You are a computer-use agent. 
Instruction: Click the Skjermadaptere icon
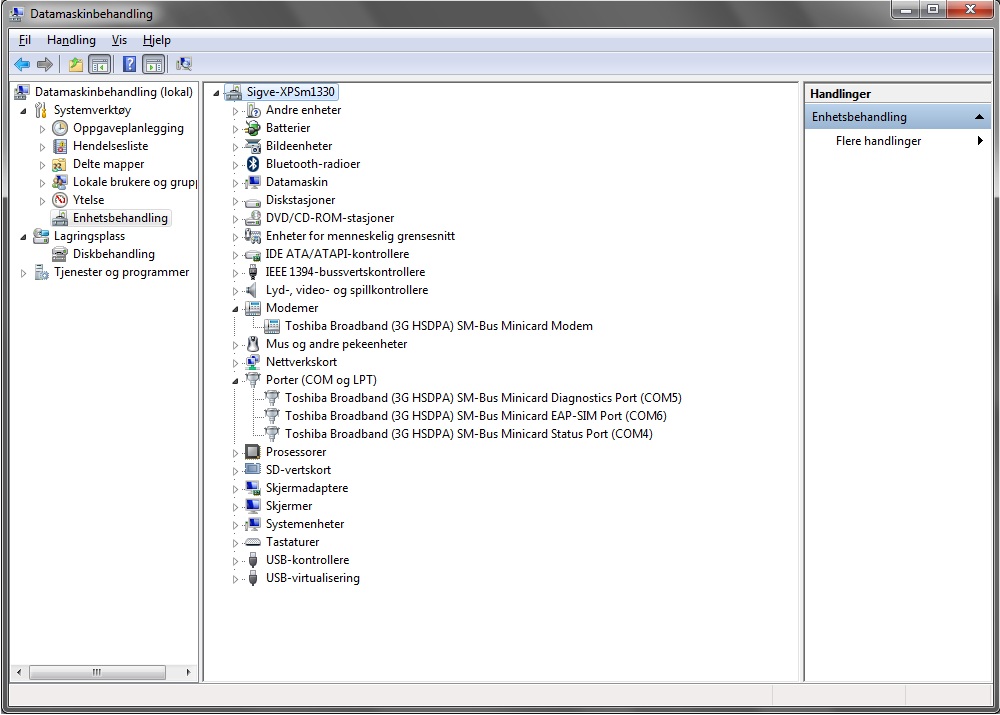pyautogui.click(x=253, y=488)
